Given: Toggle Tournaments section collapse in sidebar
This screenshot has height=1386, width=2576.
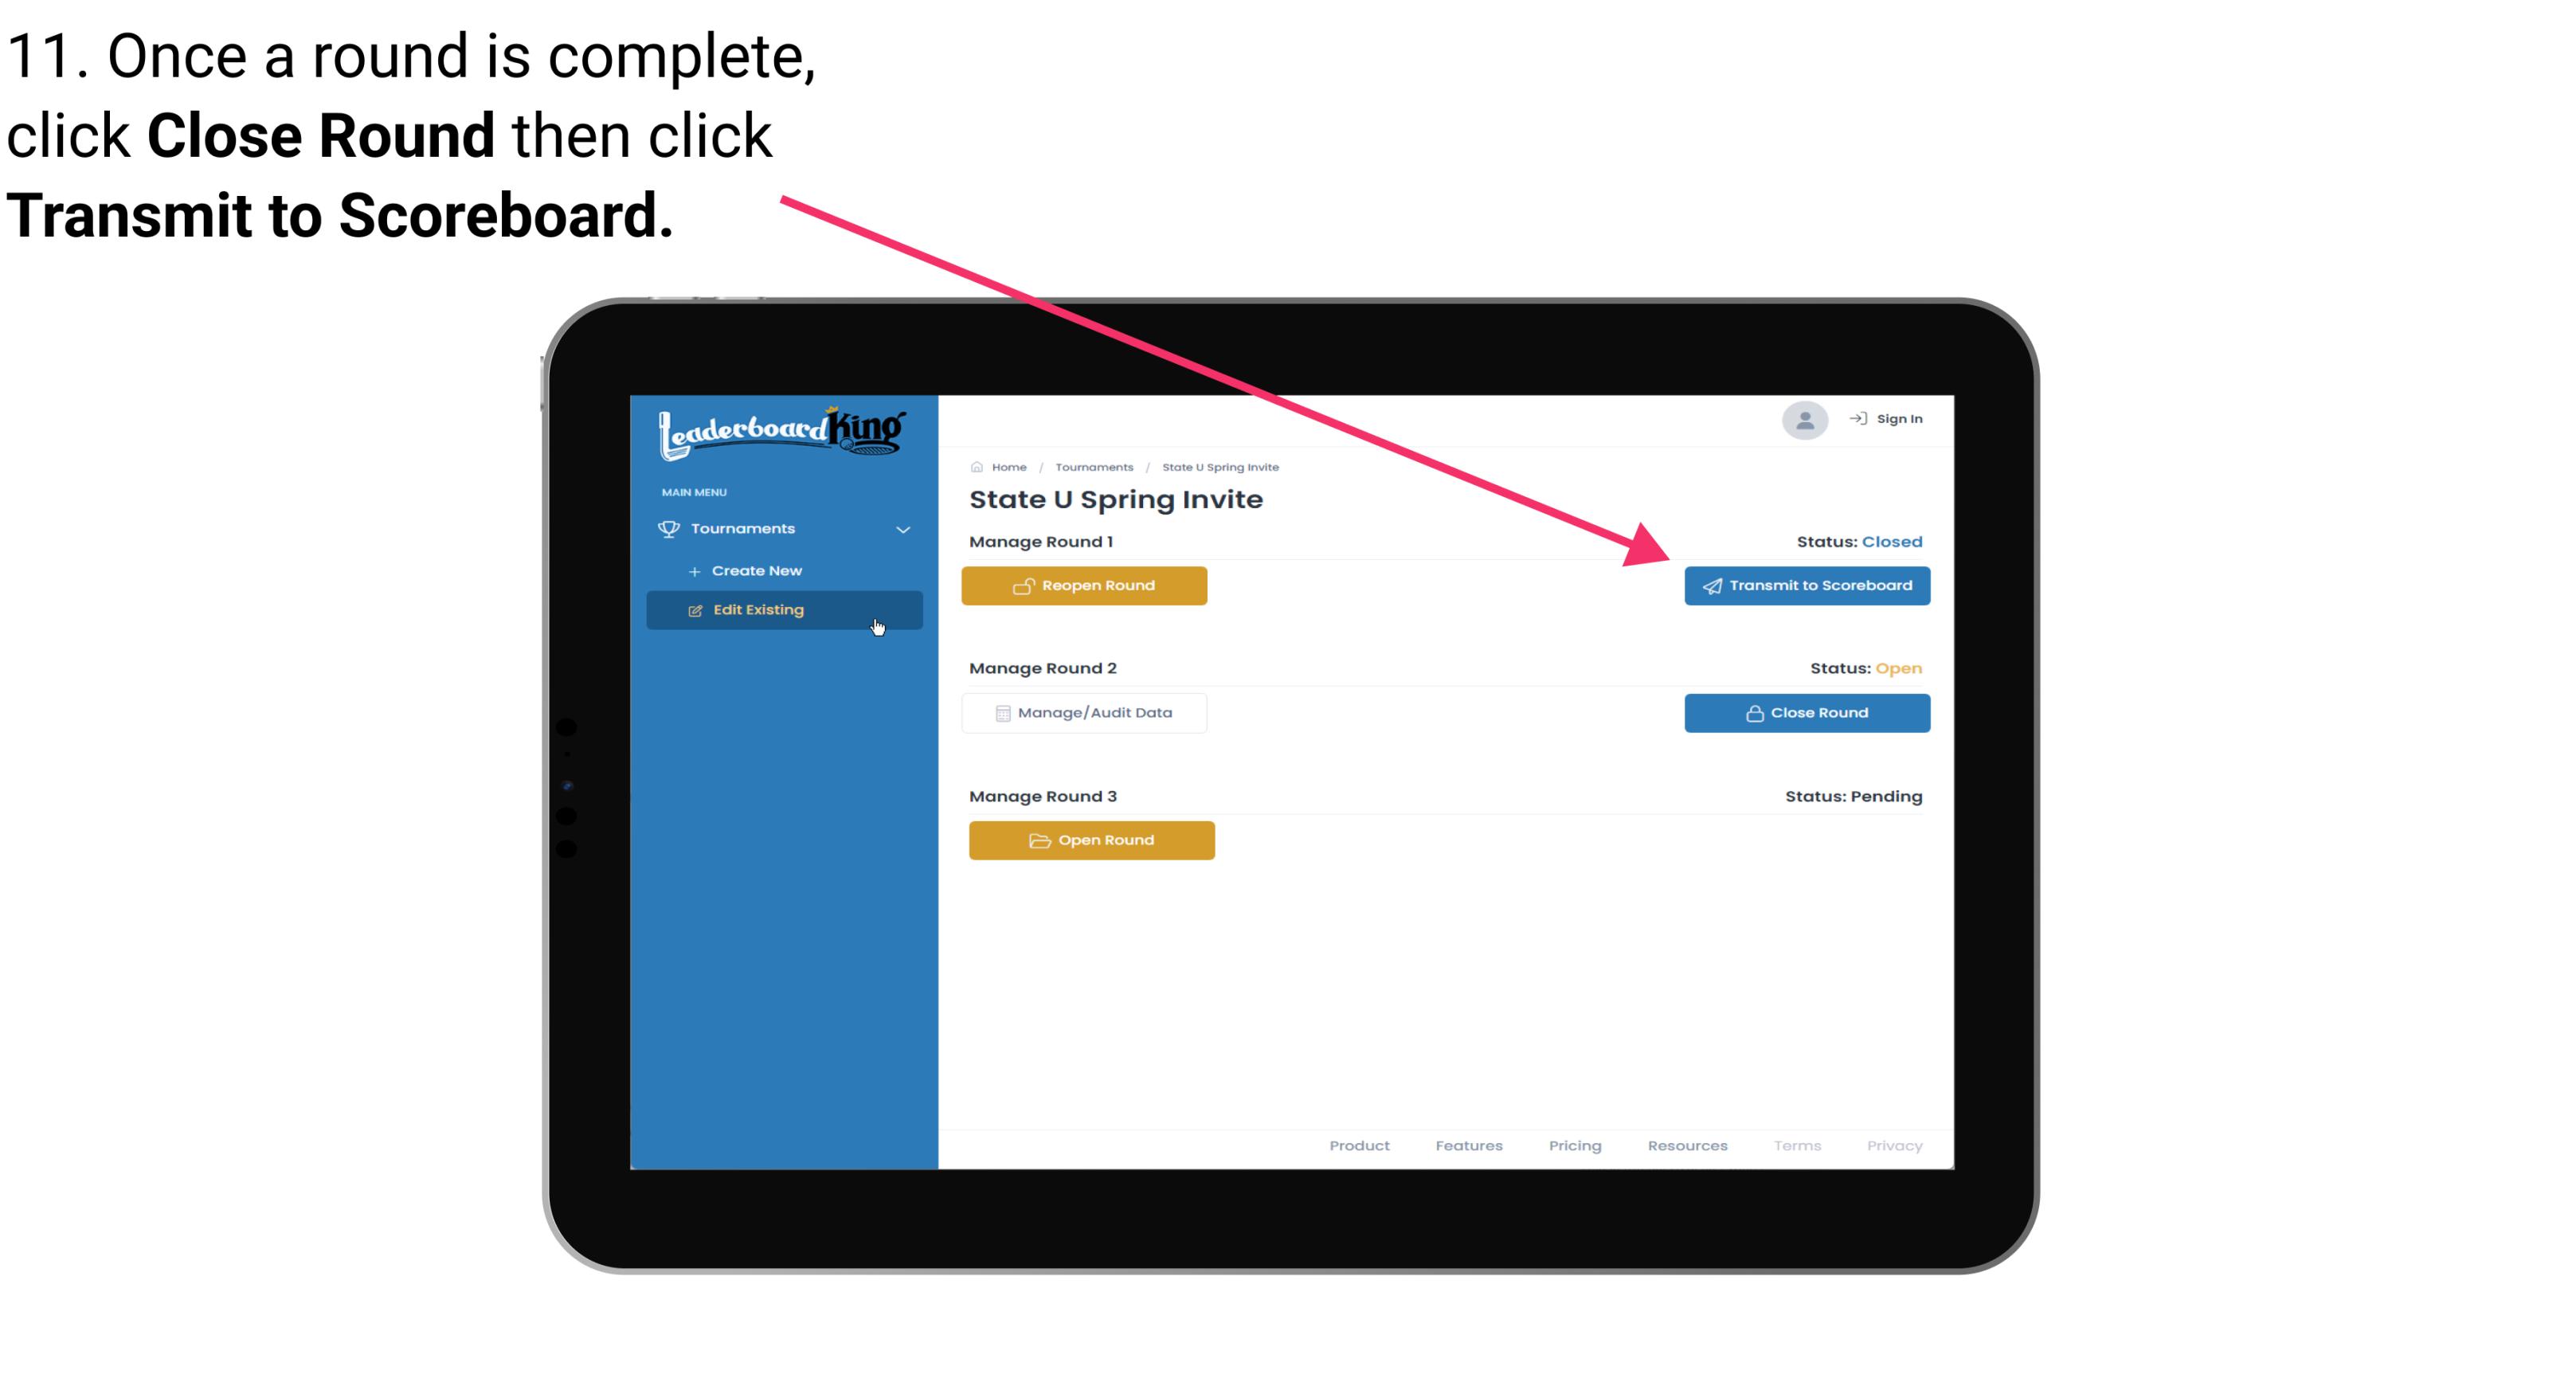Looking at the screenshot, I should [x=902, y=527].
